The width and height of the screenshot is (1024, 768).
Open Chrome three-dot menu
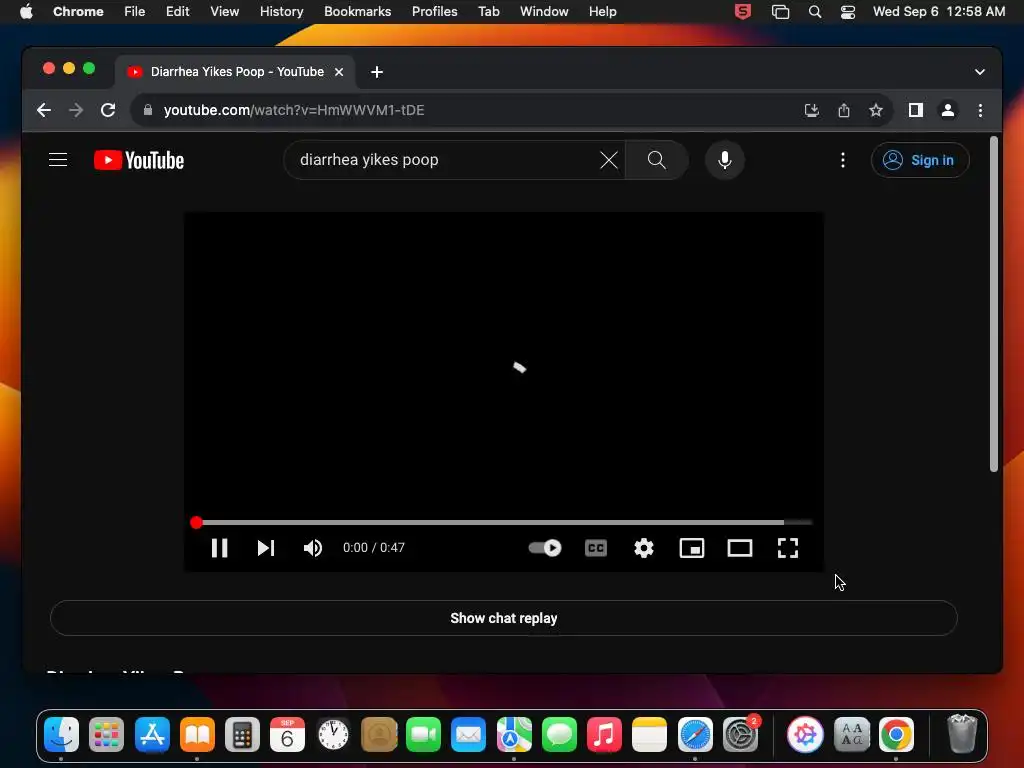980,110
